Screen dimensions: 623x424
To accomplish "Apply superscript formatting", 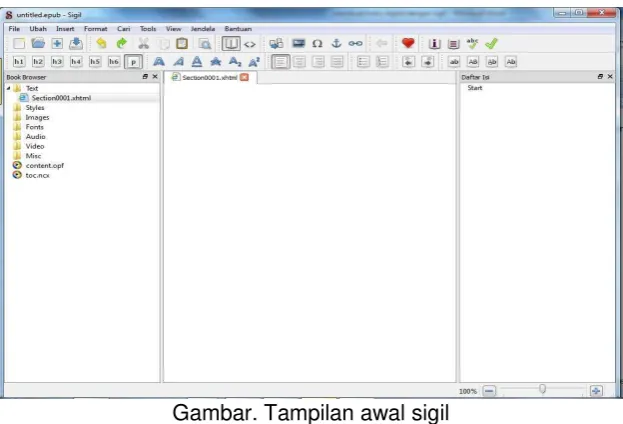I will coord(254,62).
